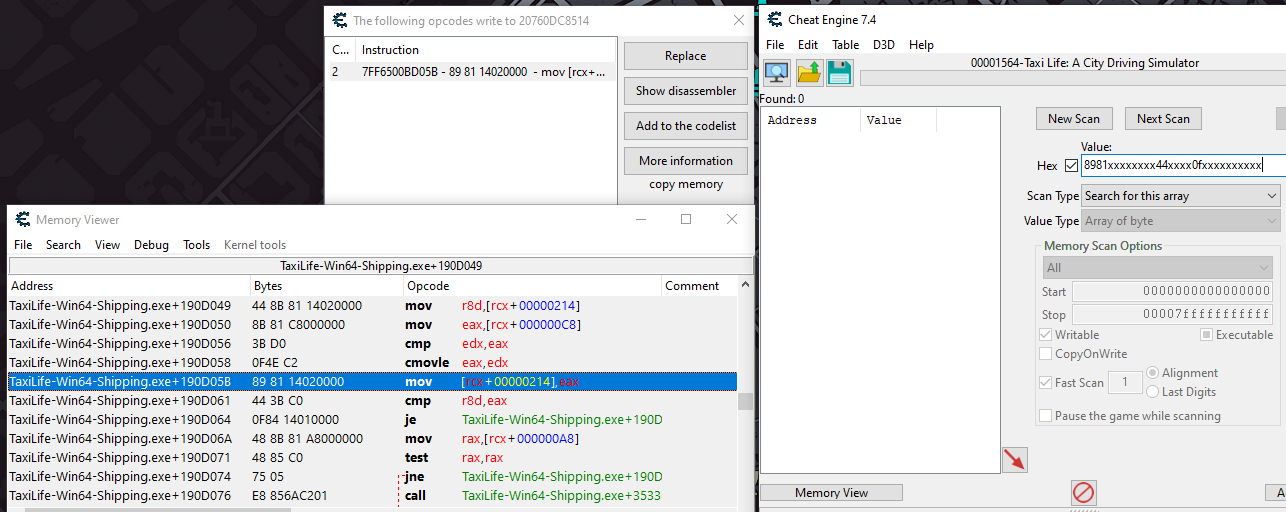The height and width of the screenshot is (512, 1286).
Task: Click the save table floppy icon
Action: 839,73
